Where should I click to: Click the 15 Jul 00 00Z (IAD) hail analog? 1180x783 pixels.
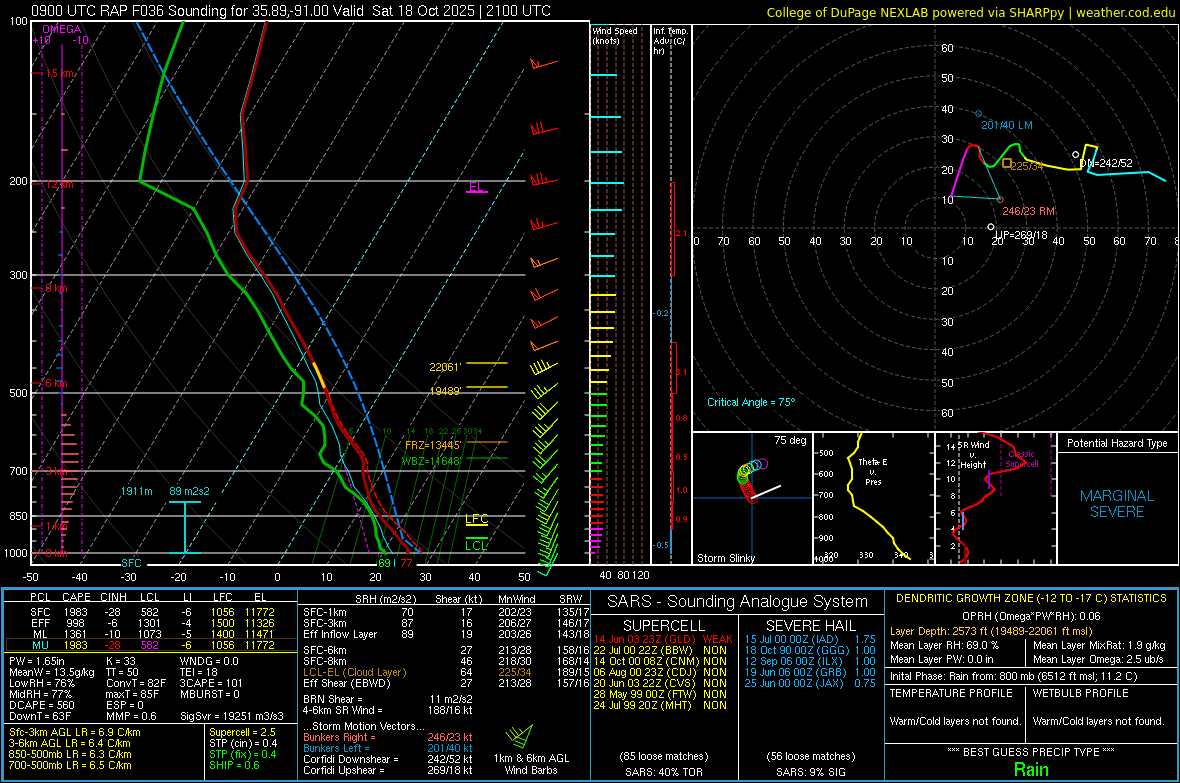810,639
